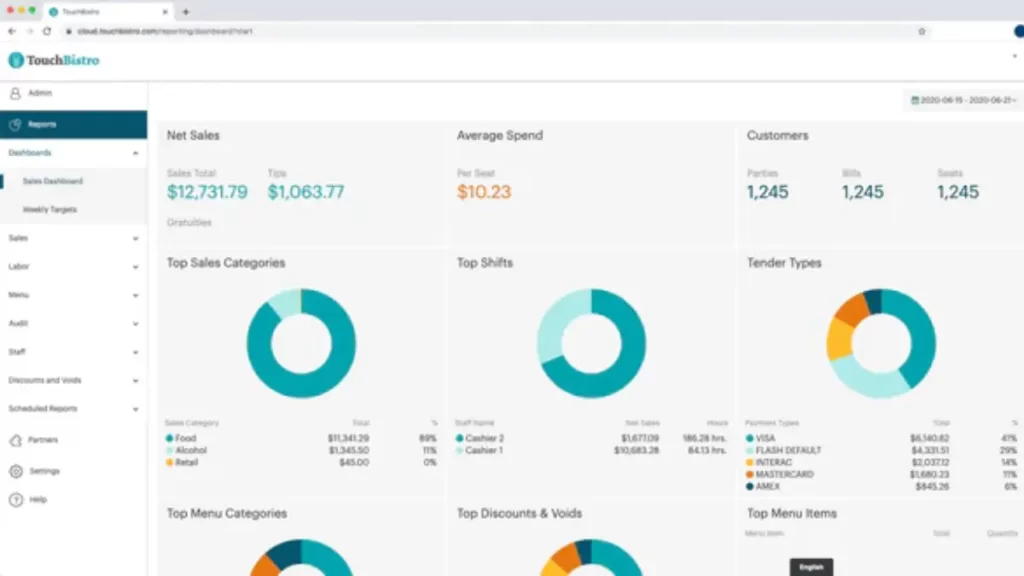1024x576 pixels.
Task: Click the Top Shifts donut chart
Action: tap(592, 344)
